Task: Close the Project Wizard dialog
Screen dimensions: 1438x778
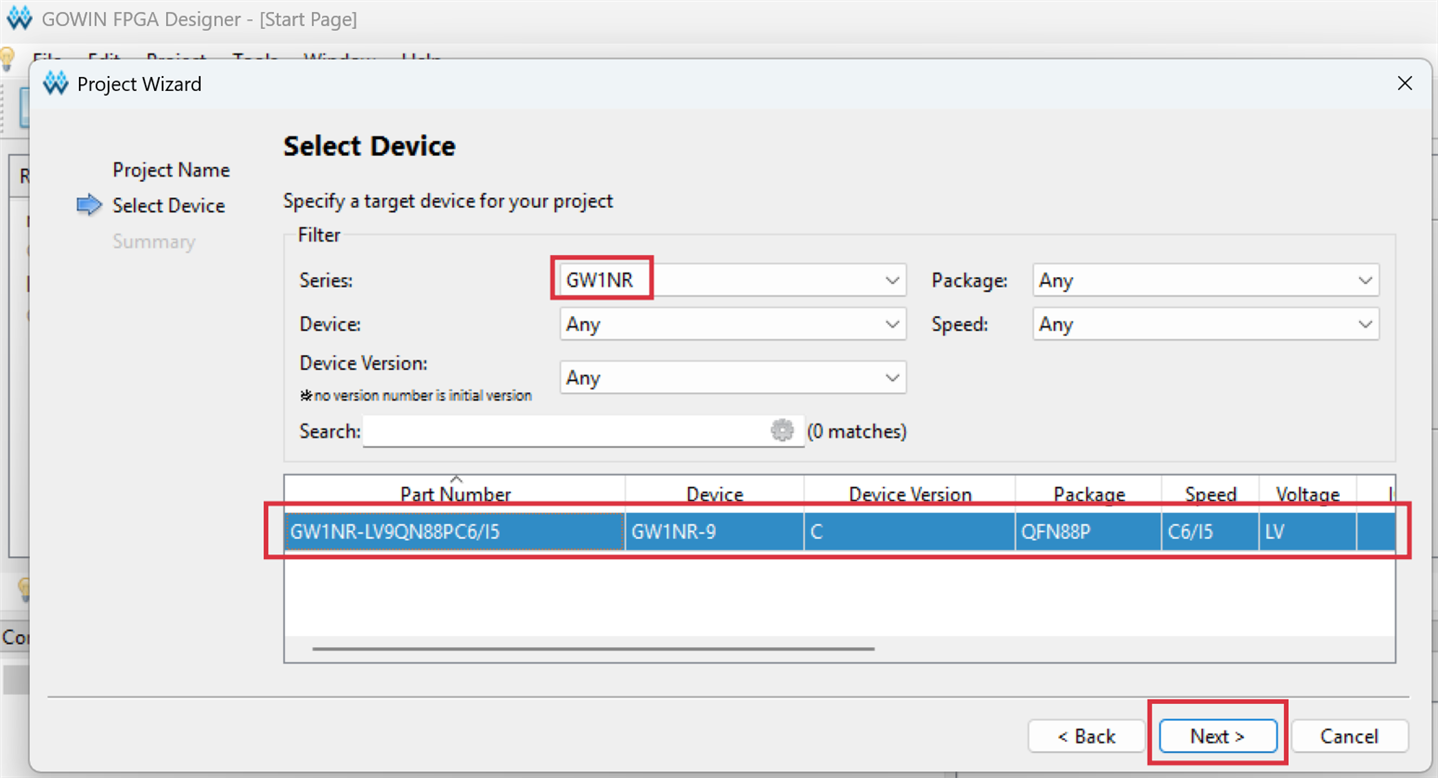Action: point(1405,84)
